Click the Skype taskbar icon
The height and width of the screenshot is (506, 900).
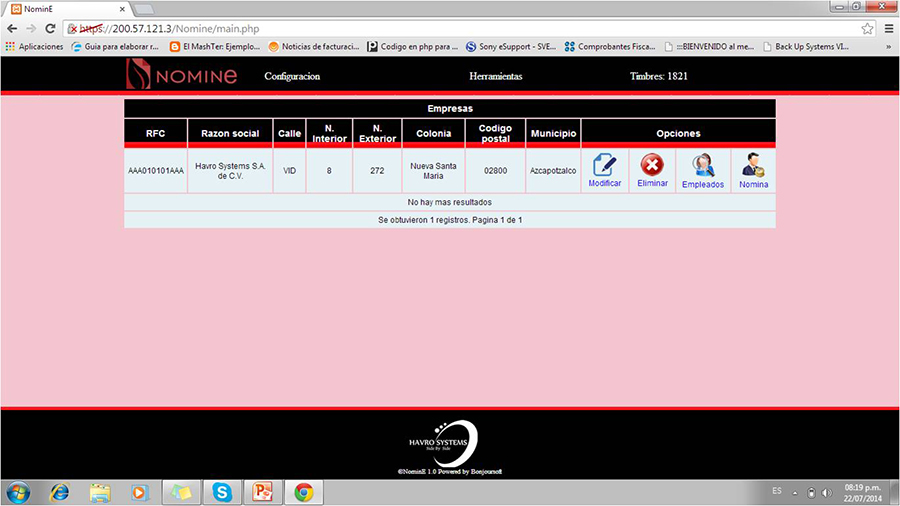pos(221,492)
